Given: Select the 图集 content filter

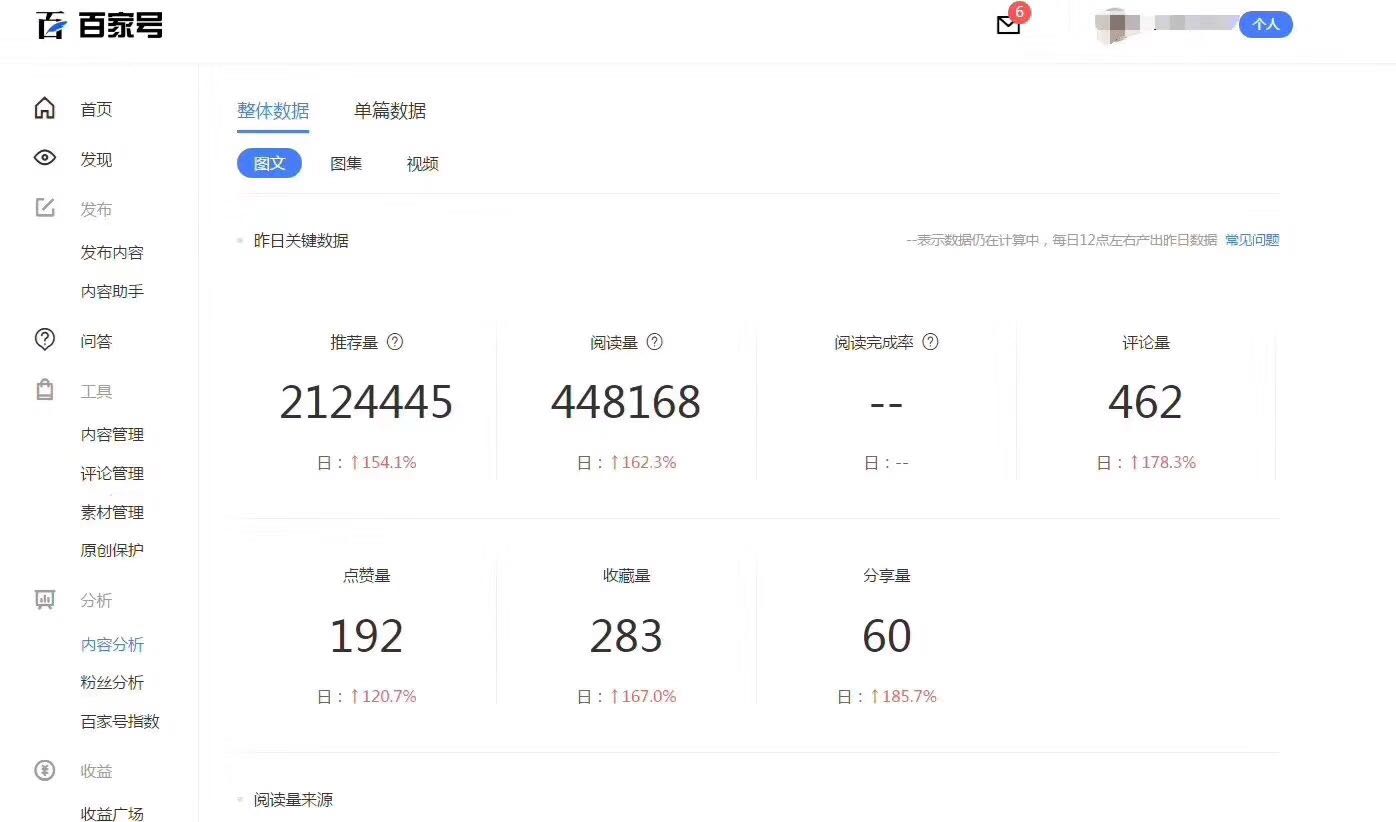Looking at the screenshot, I should coord(346,164).
